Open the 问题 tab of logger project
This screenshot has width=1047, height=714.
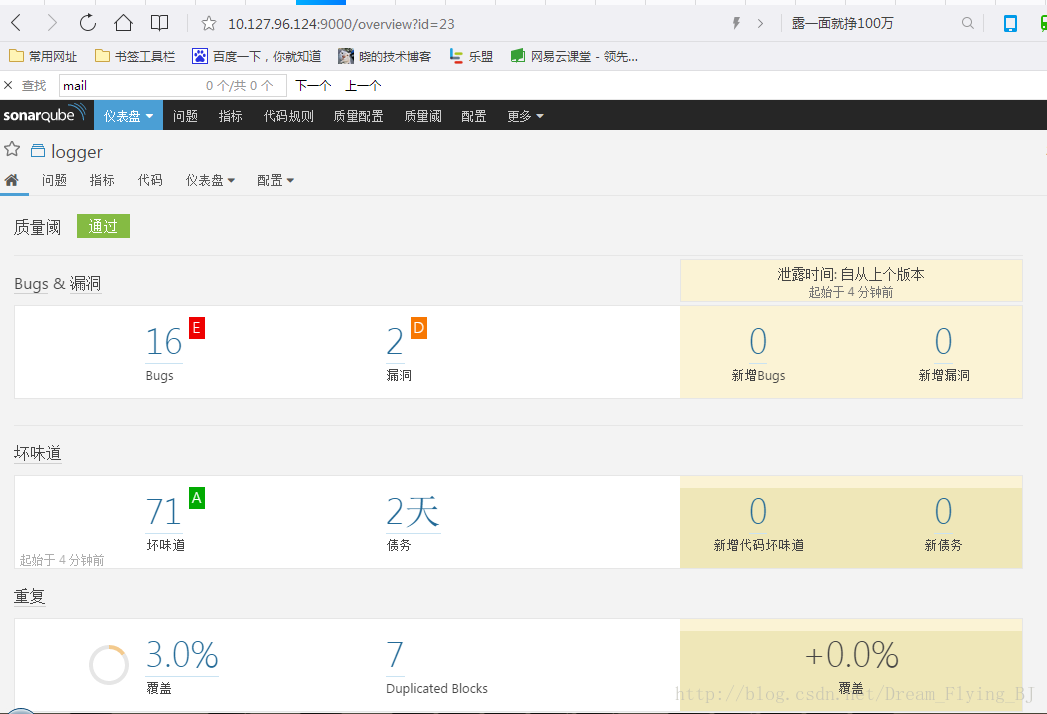tap(54, 180)
